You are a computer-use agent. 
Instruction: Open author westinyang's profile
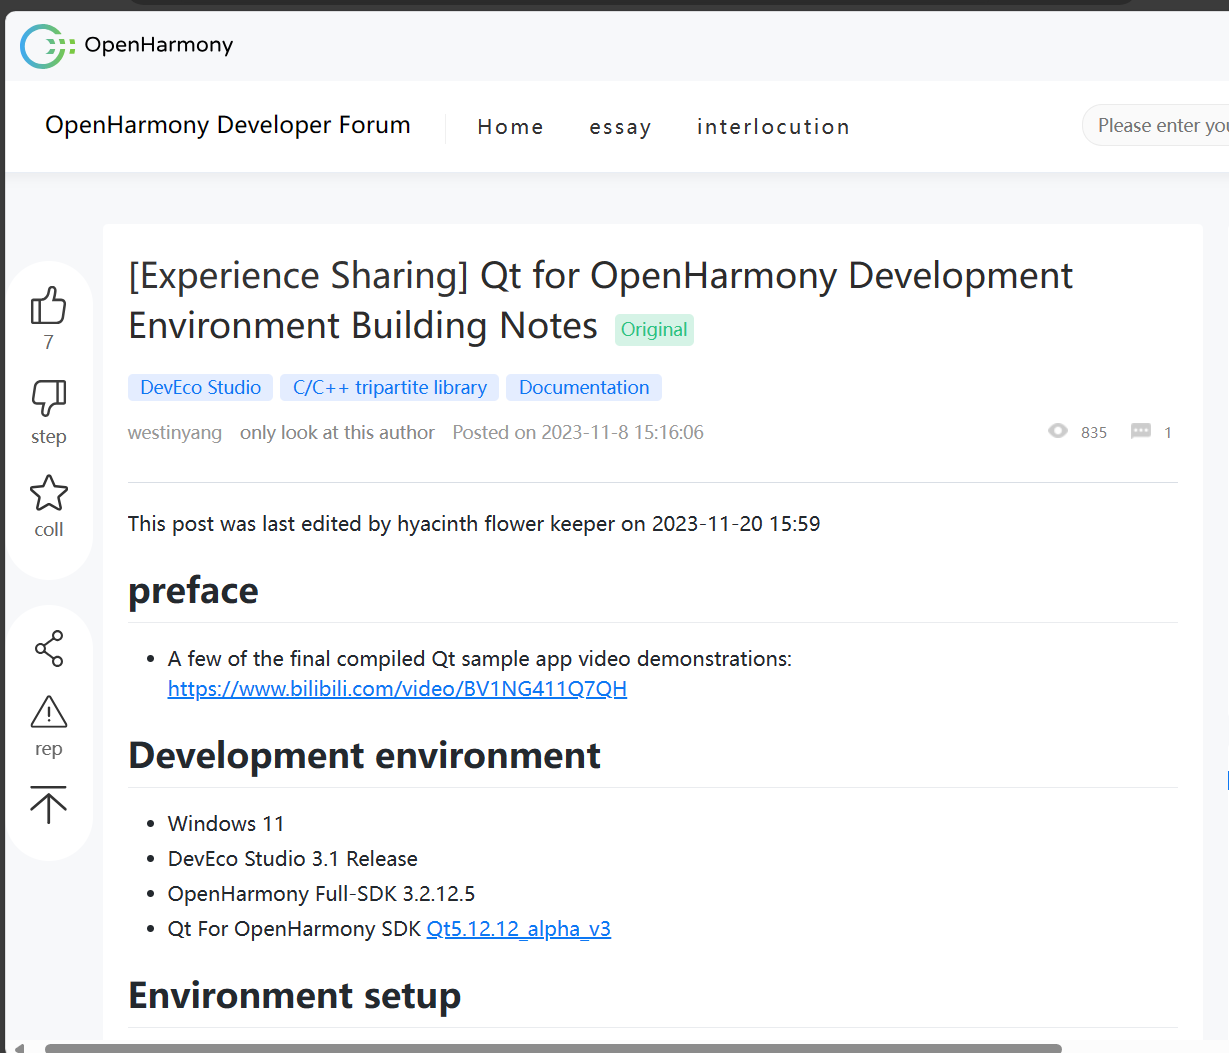click(175, 432)
